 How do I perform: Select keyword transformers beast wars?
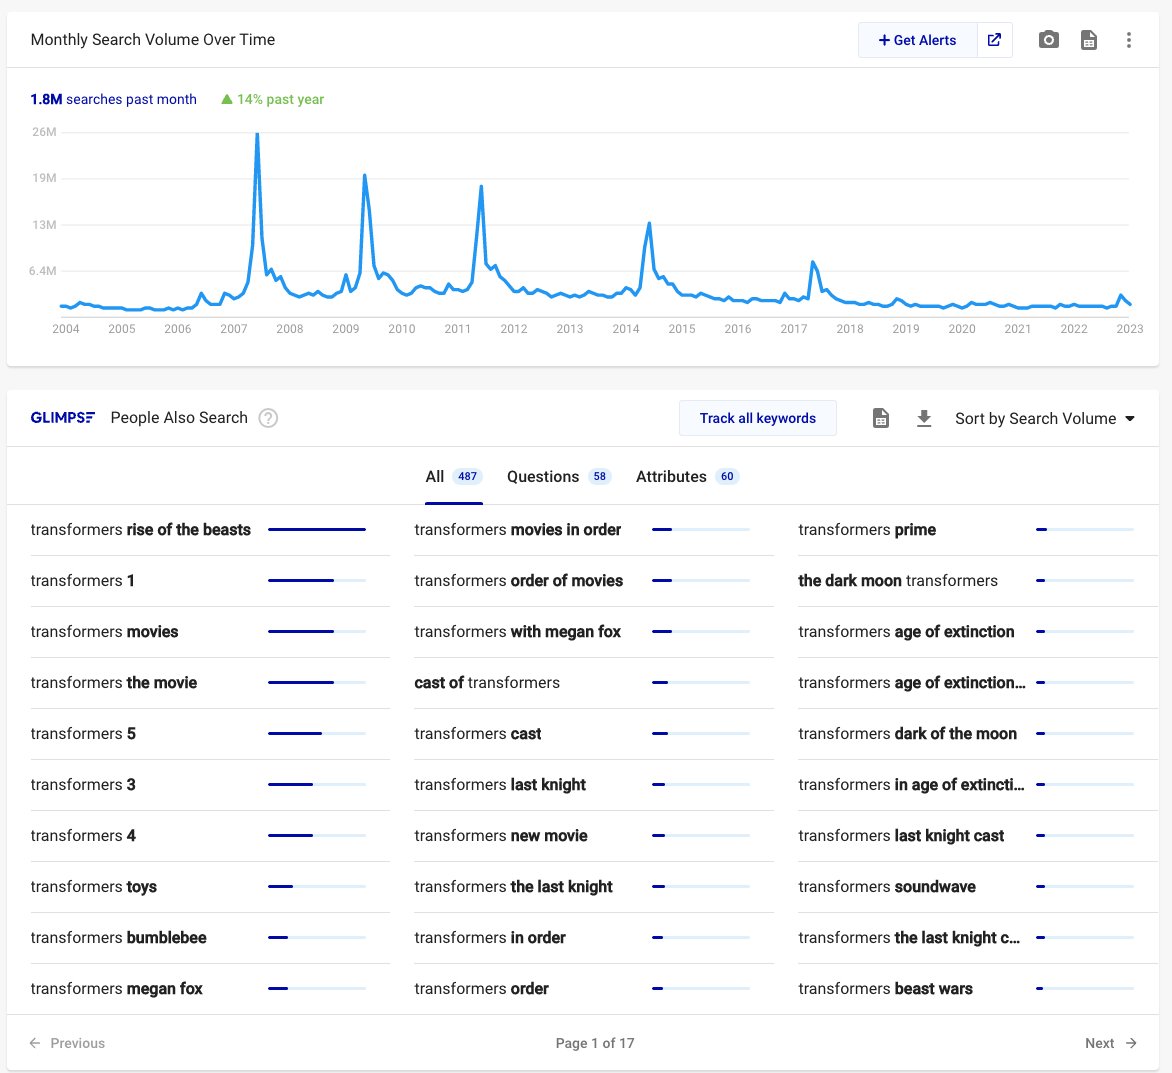[x=885, y=989]
